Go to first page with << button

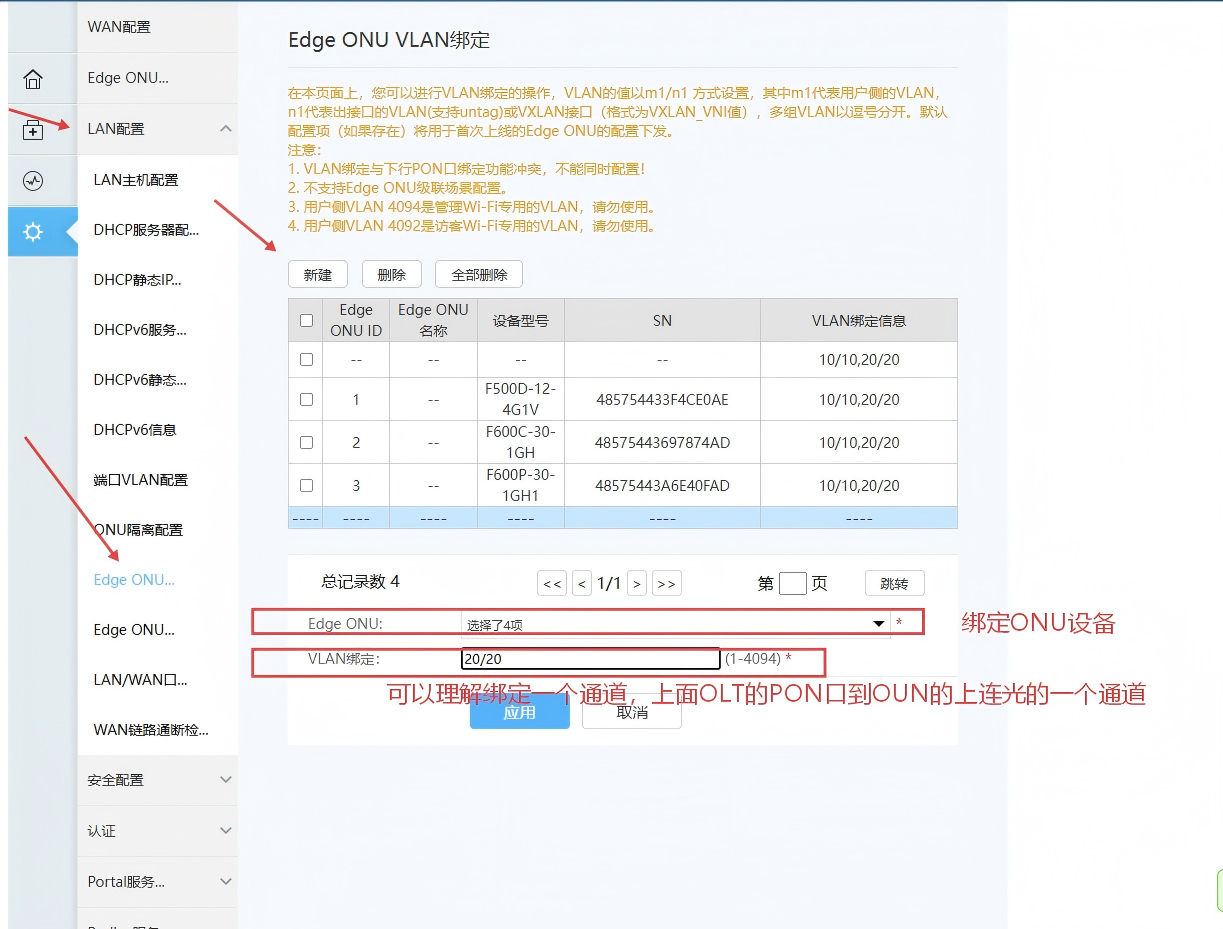pyautogui.click(x=552, y=583)
